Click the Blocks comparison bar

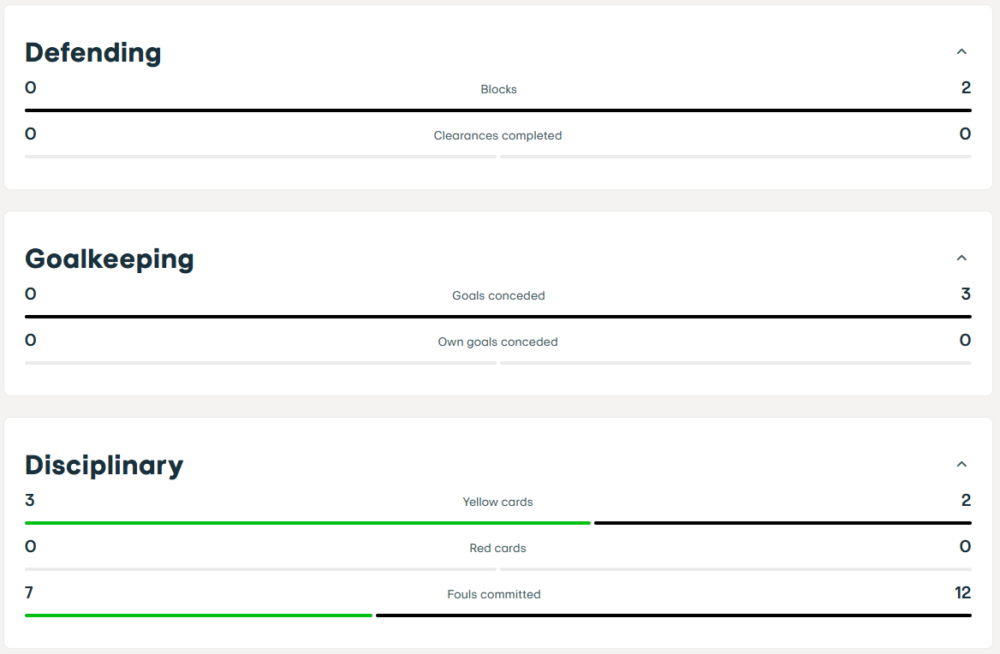point(498,110)
